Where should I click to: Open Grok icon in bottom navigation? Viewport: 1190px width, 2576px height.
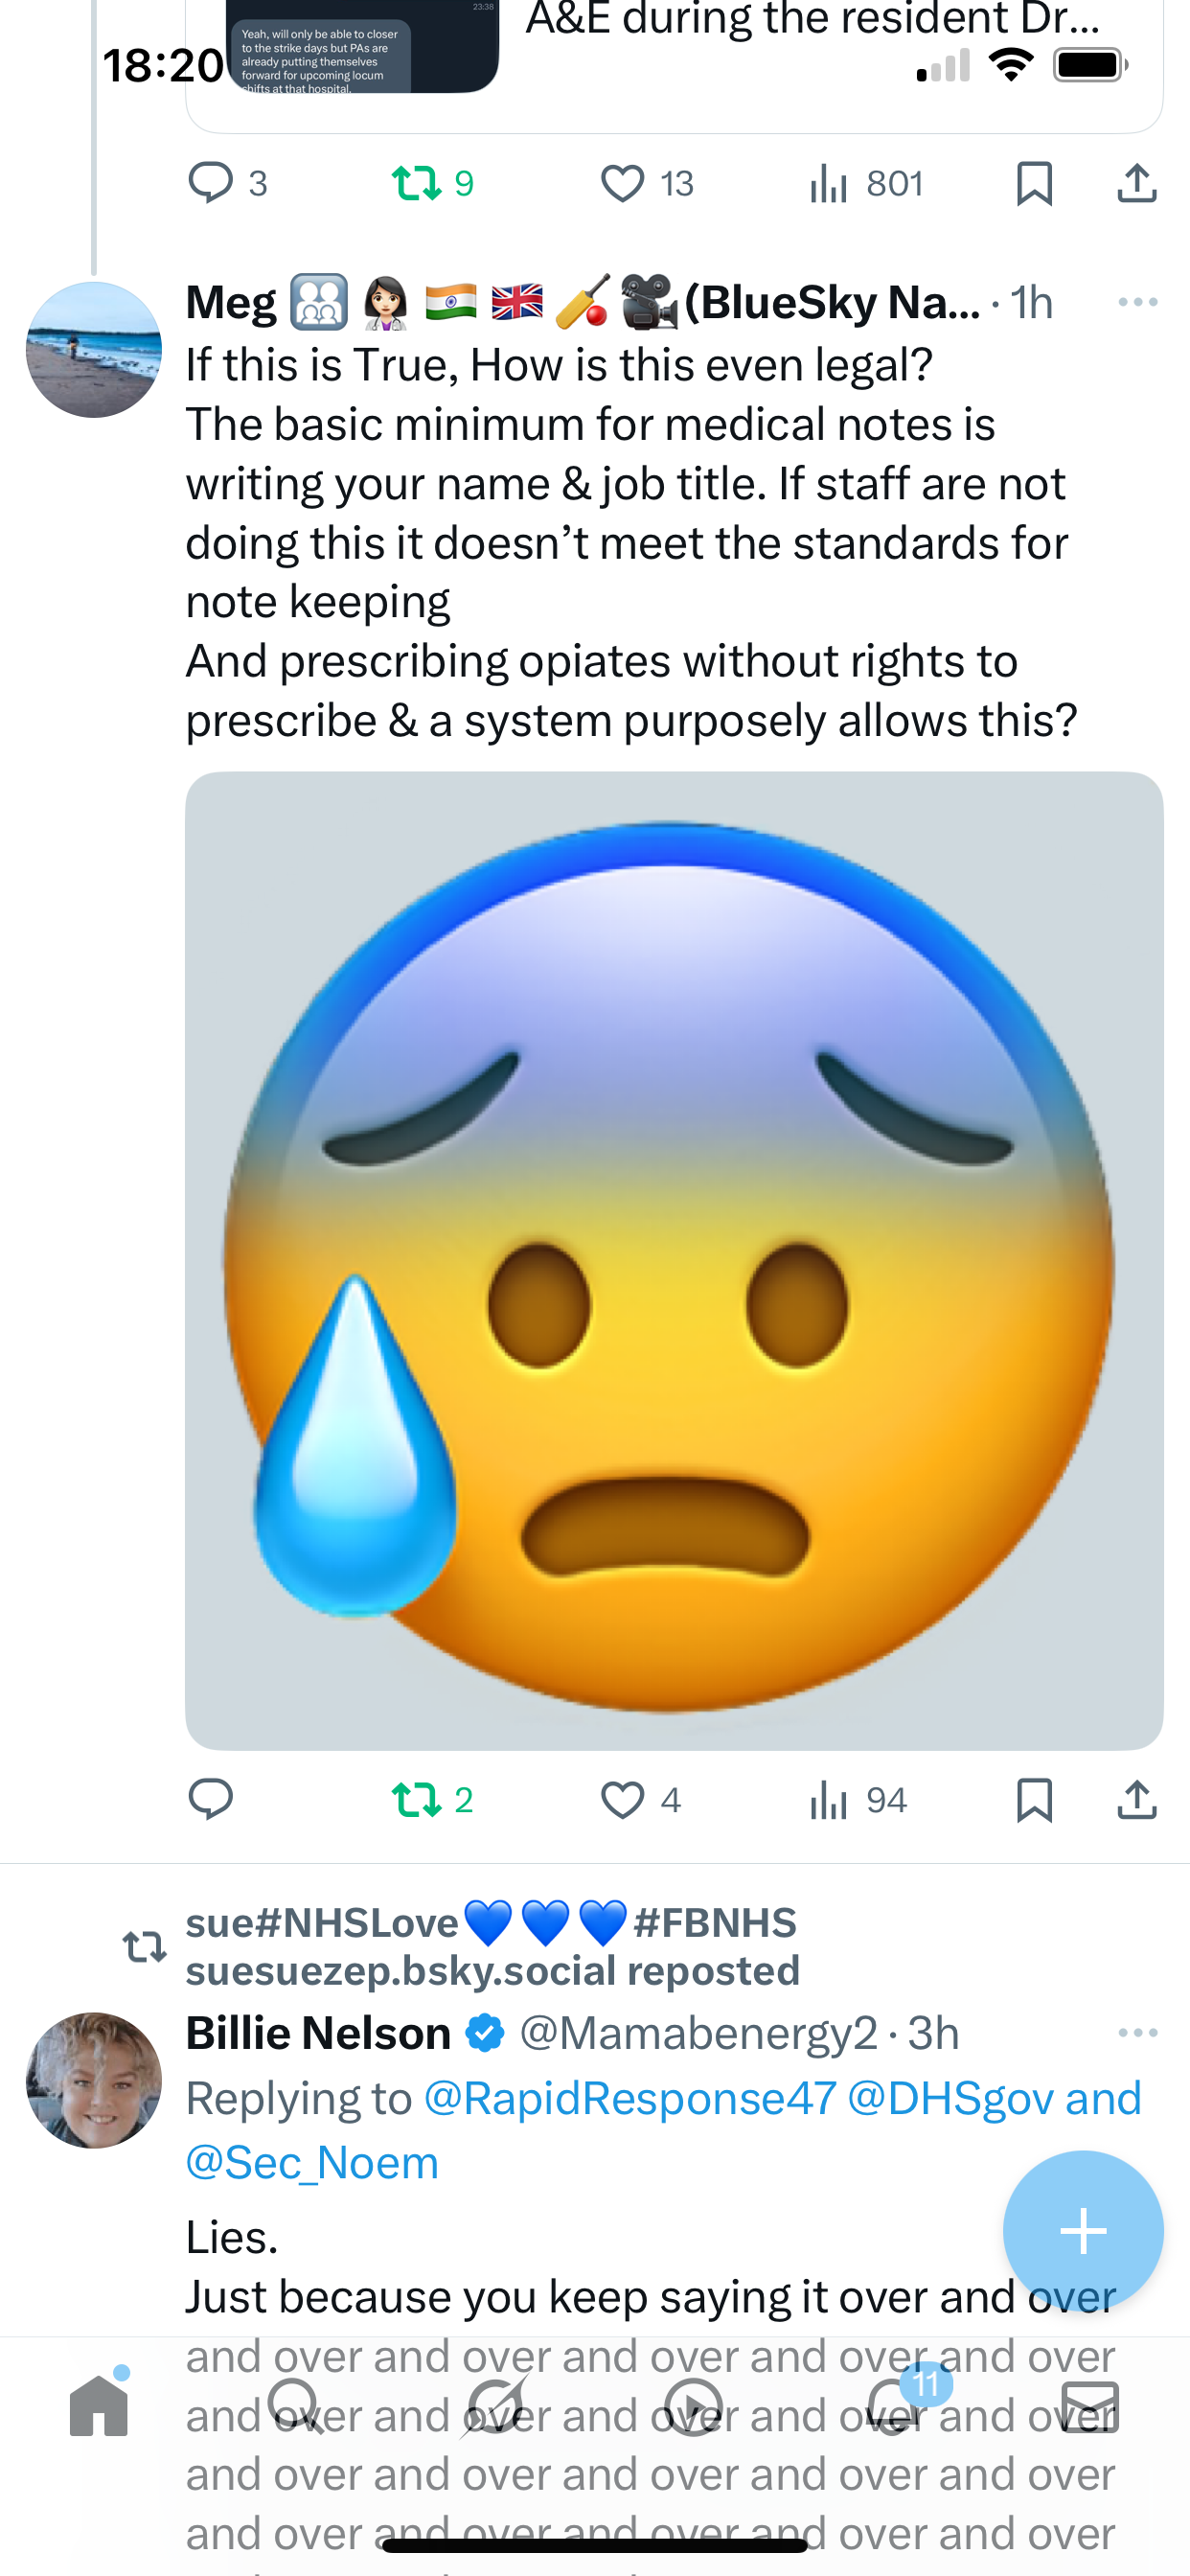pos(494,2405)
